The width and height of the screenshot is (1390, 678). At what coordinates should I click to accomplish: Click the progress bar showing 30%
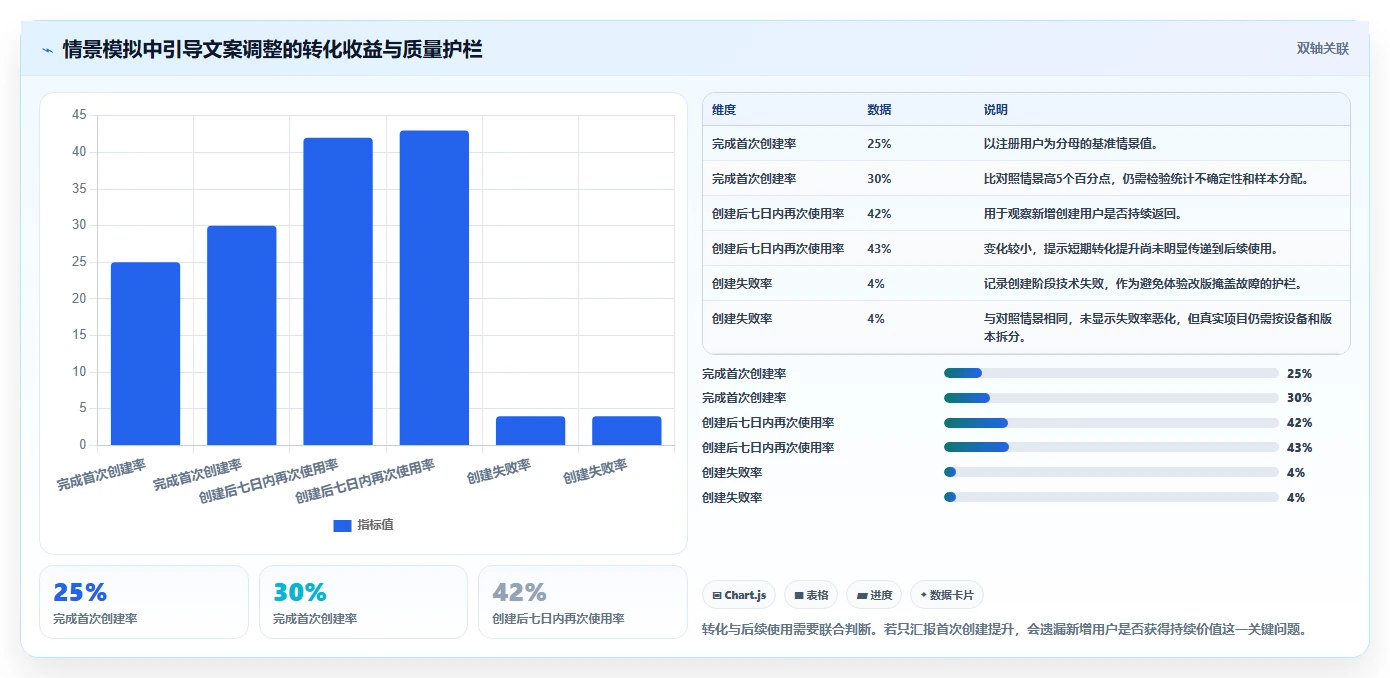pyautogui.click(x=1111, y=398)
